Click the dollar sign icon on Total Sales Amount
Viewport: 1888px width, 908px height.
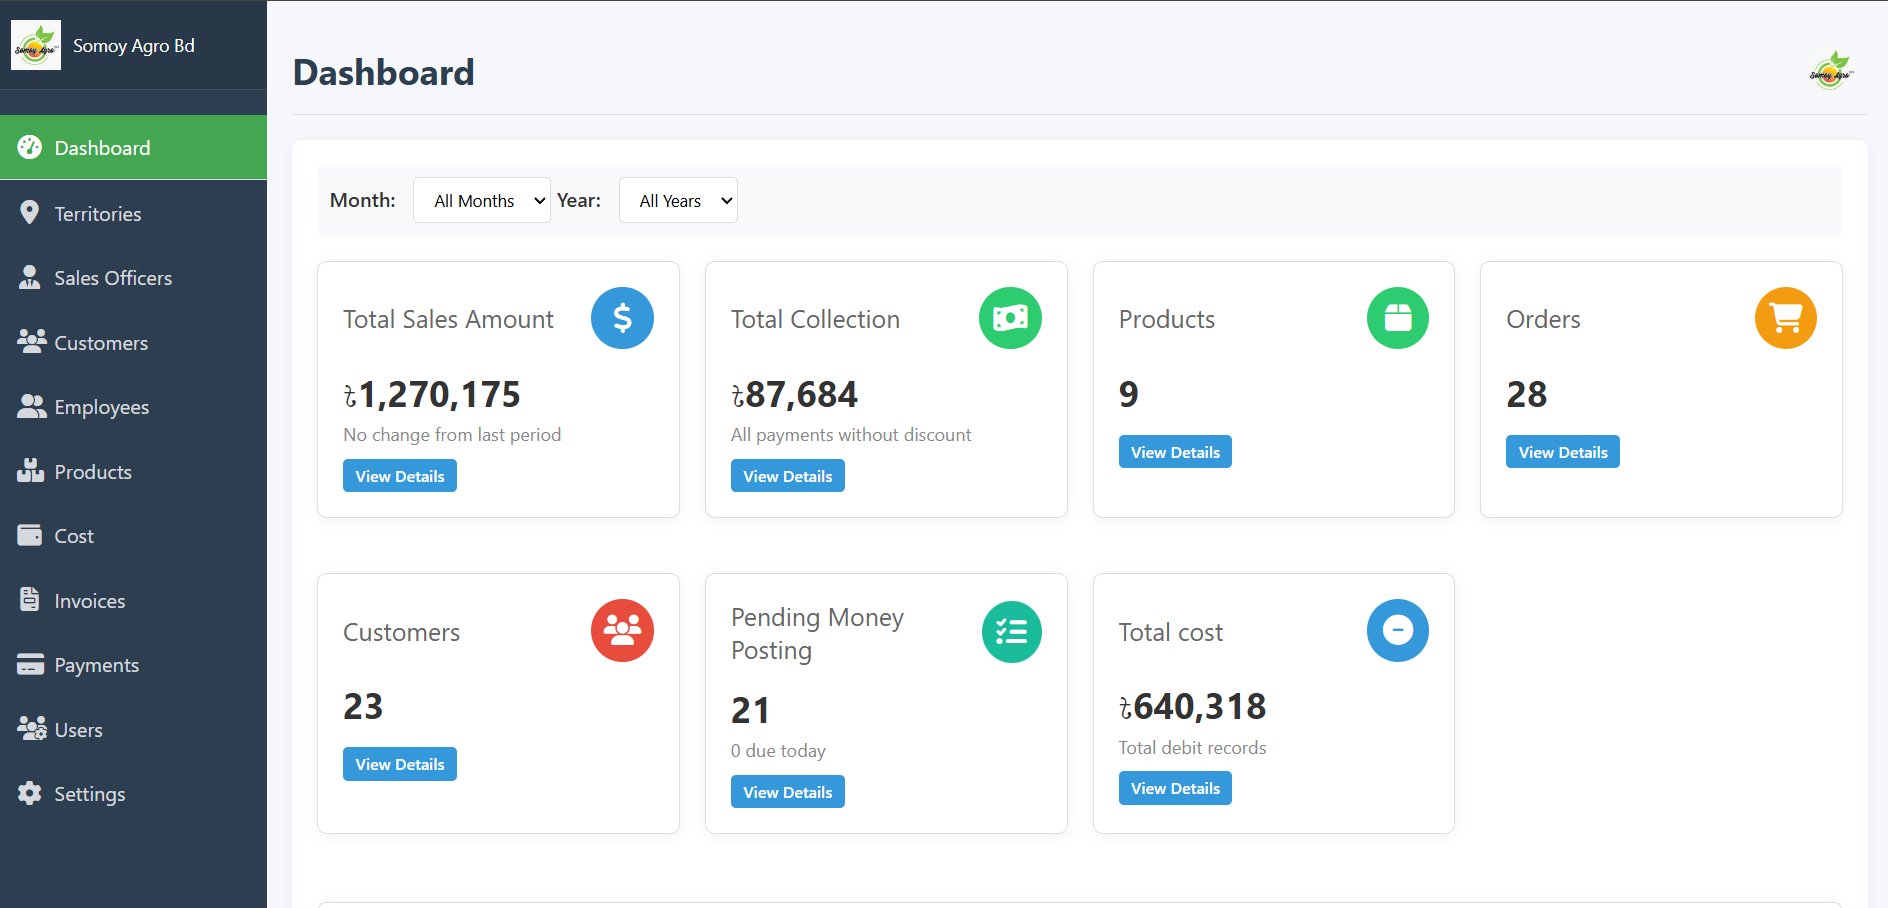pos(622,318)
